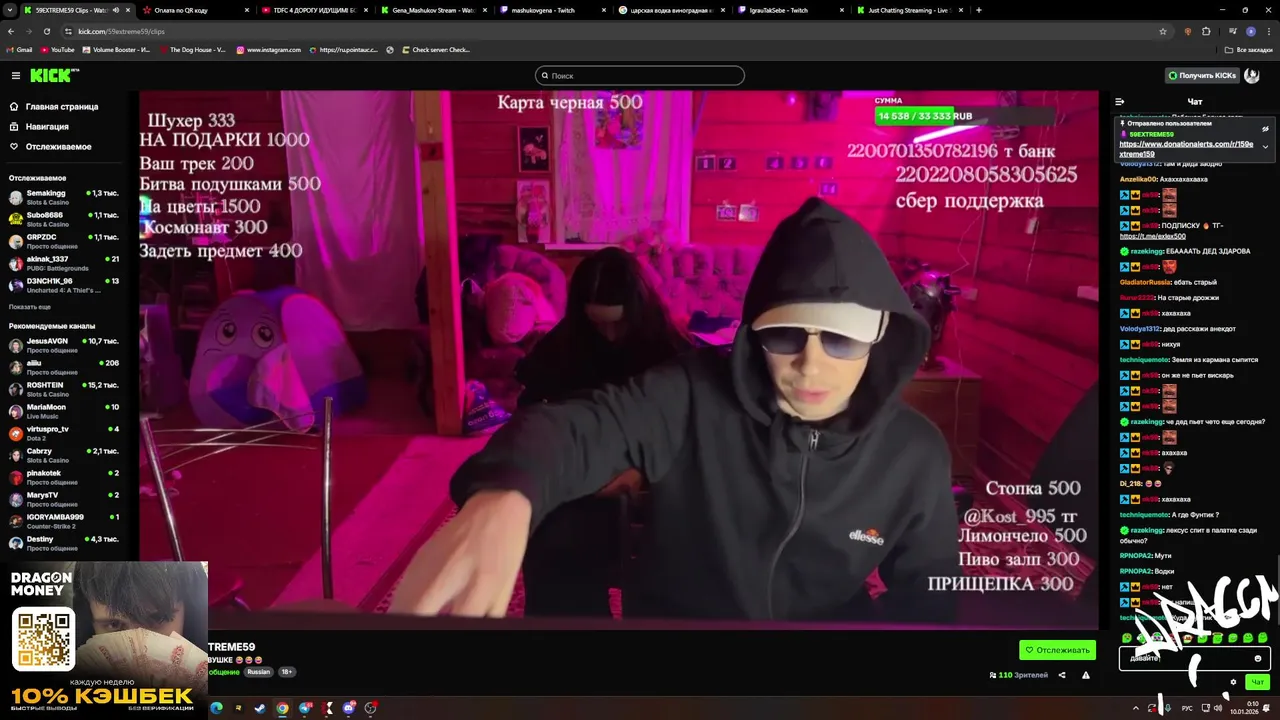Open MariaMoon recommended channel
This screenshot has height=720, width=1280.
tap(63, 411)
